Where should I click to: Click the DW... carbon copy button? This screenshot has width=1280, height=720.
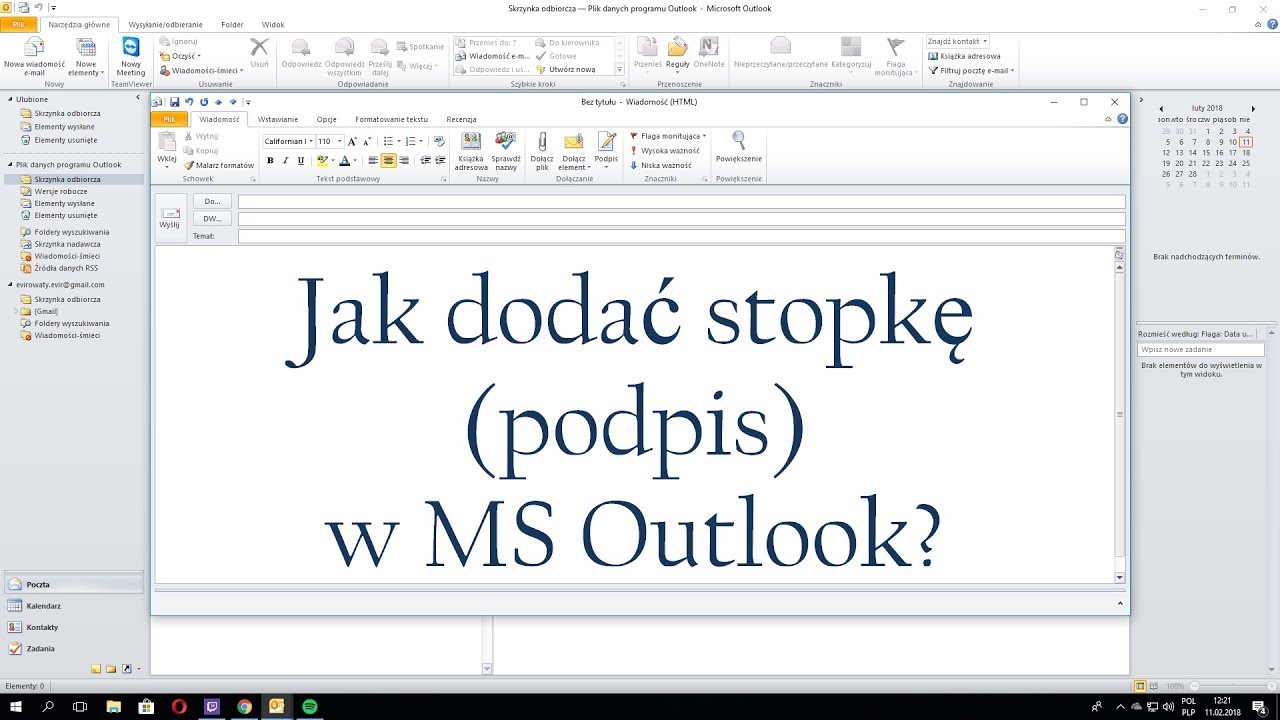click(212, 218)
